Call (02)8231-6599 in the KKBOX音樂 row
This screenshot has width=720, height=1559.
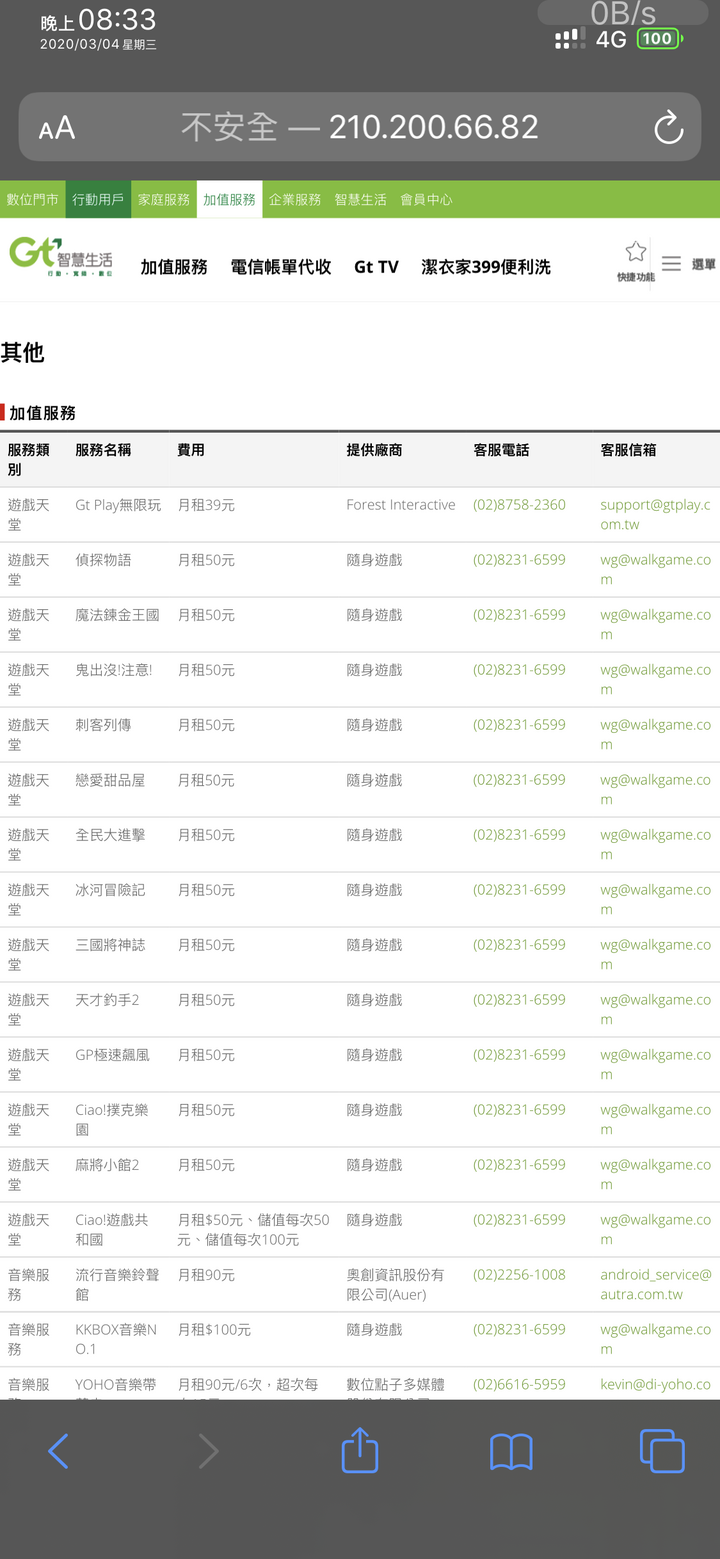(x=519, y=1330)
